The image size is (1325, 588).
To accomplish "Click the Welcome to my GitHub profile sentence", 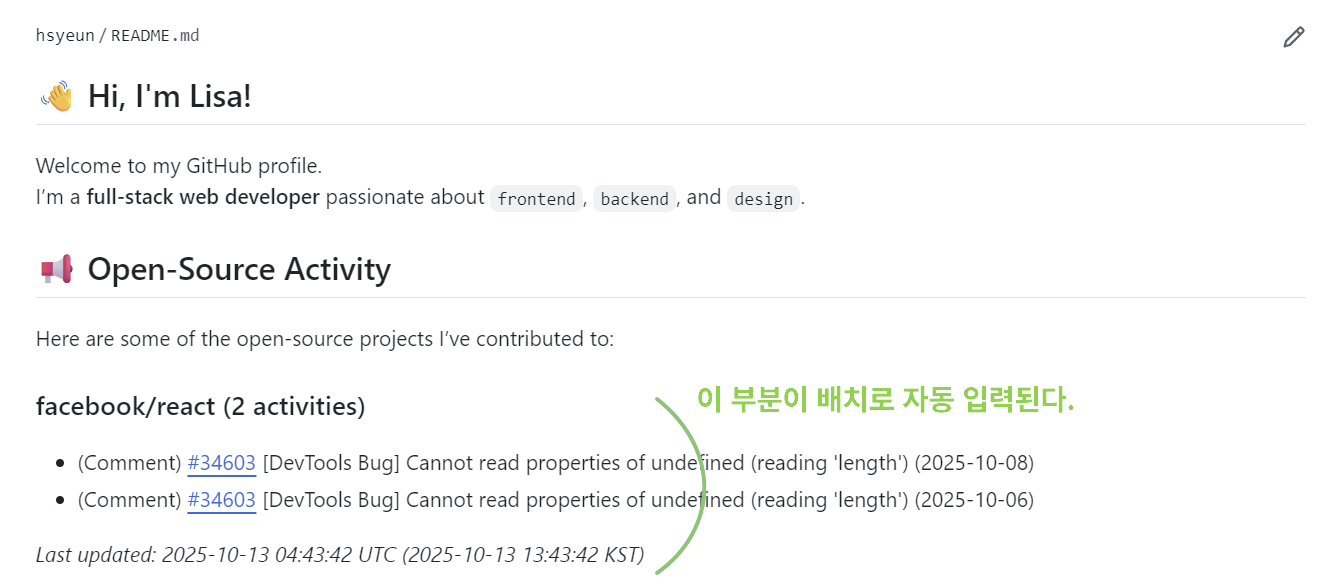I will pos(179,165).
